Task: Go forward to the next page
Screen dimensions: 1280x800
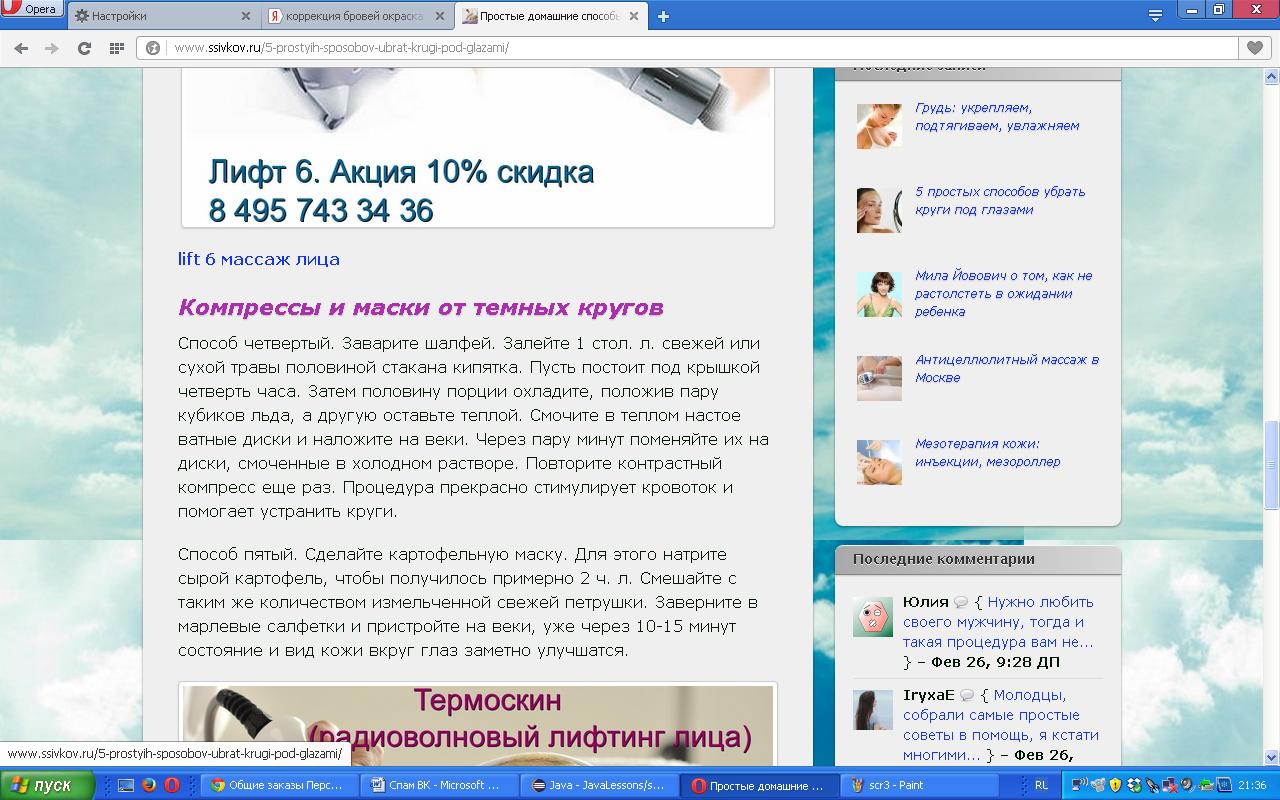Action: coord(52,48)
